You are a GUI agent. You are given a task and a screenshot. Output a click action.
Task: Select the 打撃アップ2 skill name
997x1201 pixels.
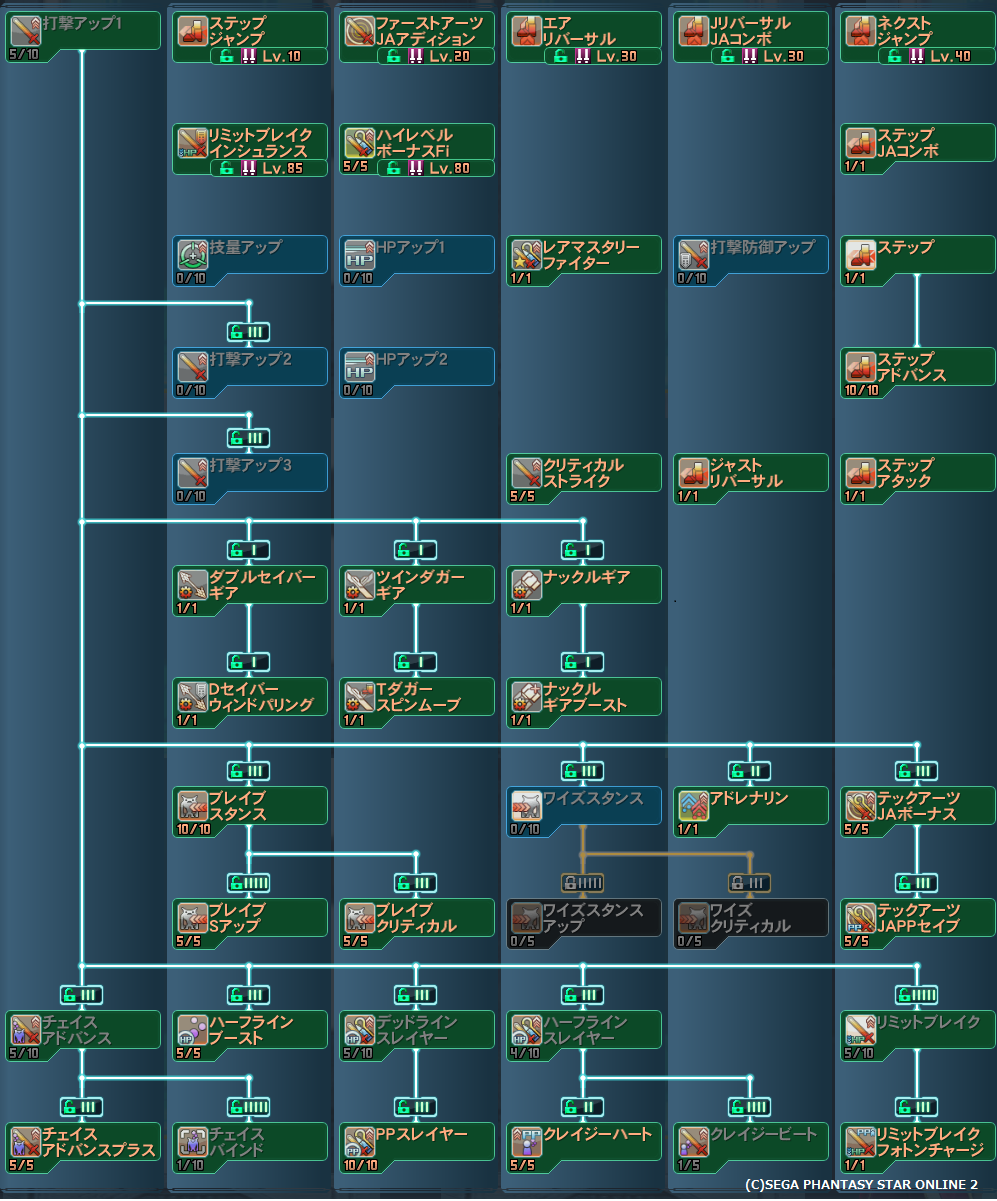251,359
